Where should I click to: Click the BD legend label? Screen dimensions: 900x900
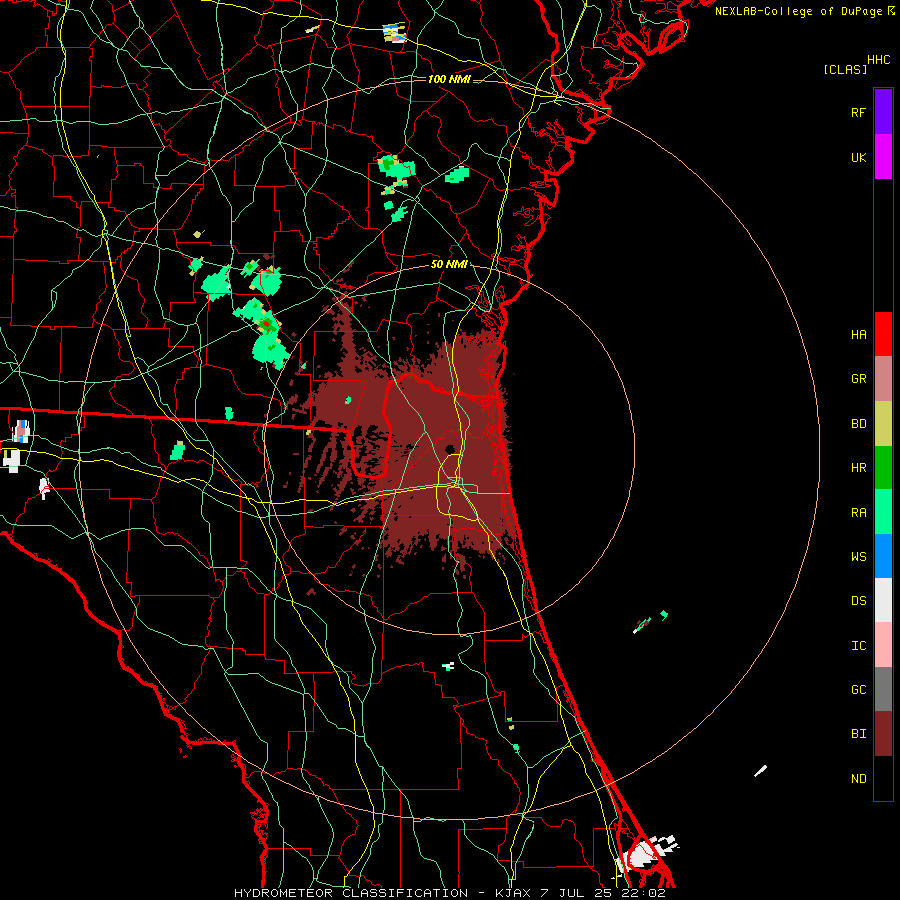(x=858, y=424)
